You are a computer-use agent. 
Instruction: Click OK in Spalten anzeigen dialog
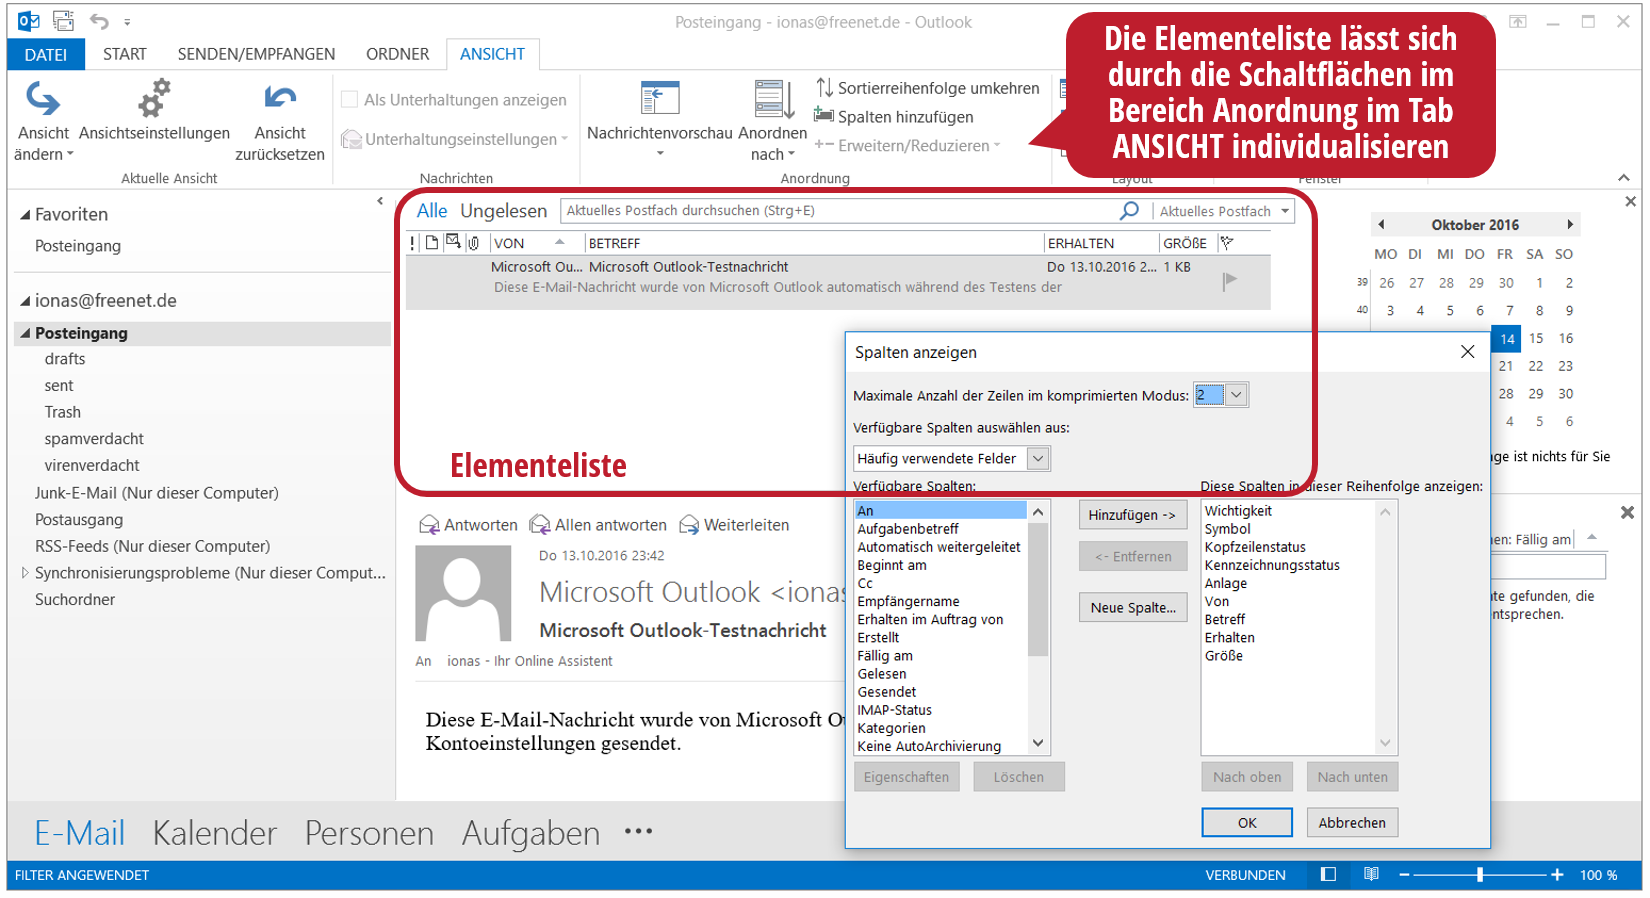click(x=1247, y=822)
